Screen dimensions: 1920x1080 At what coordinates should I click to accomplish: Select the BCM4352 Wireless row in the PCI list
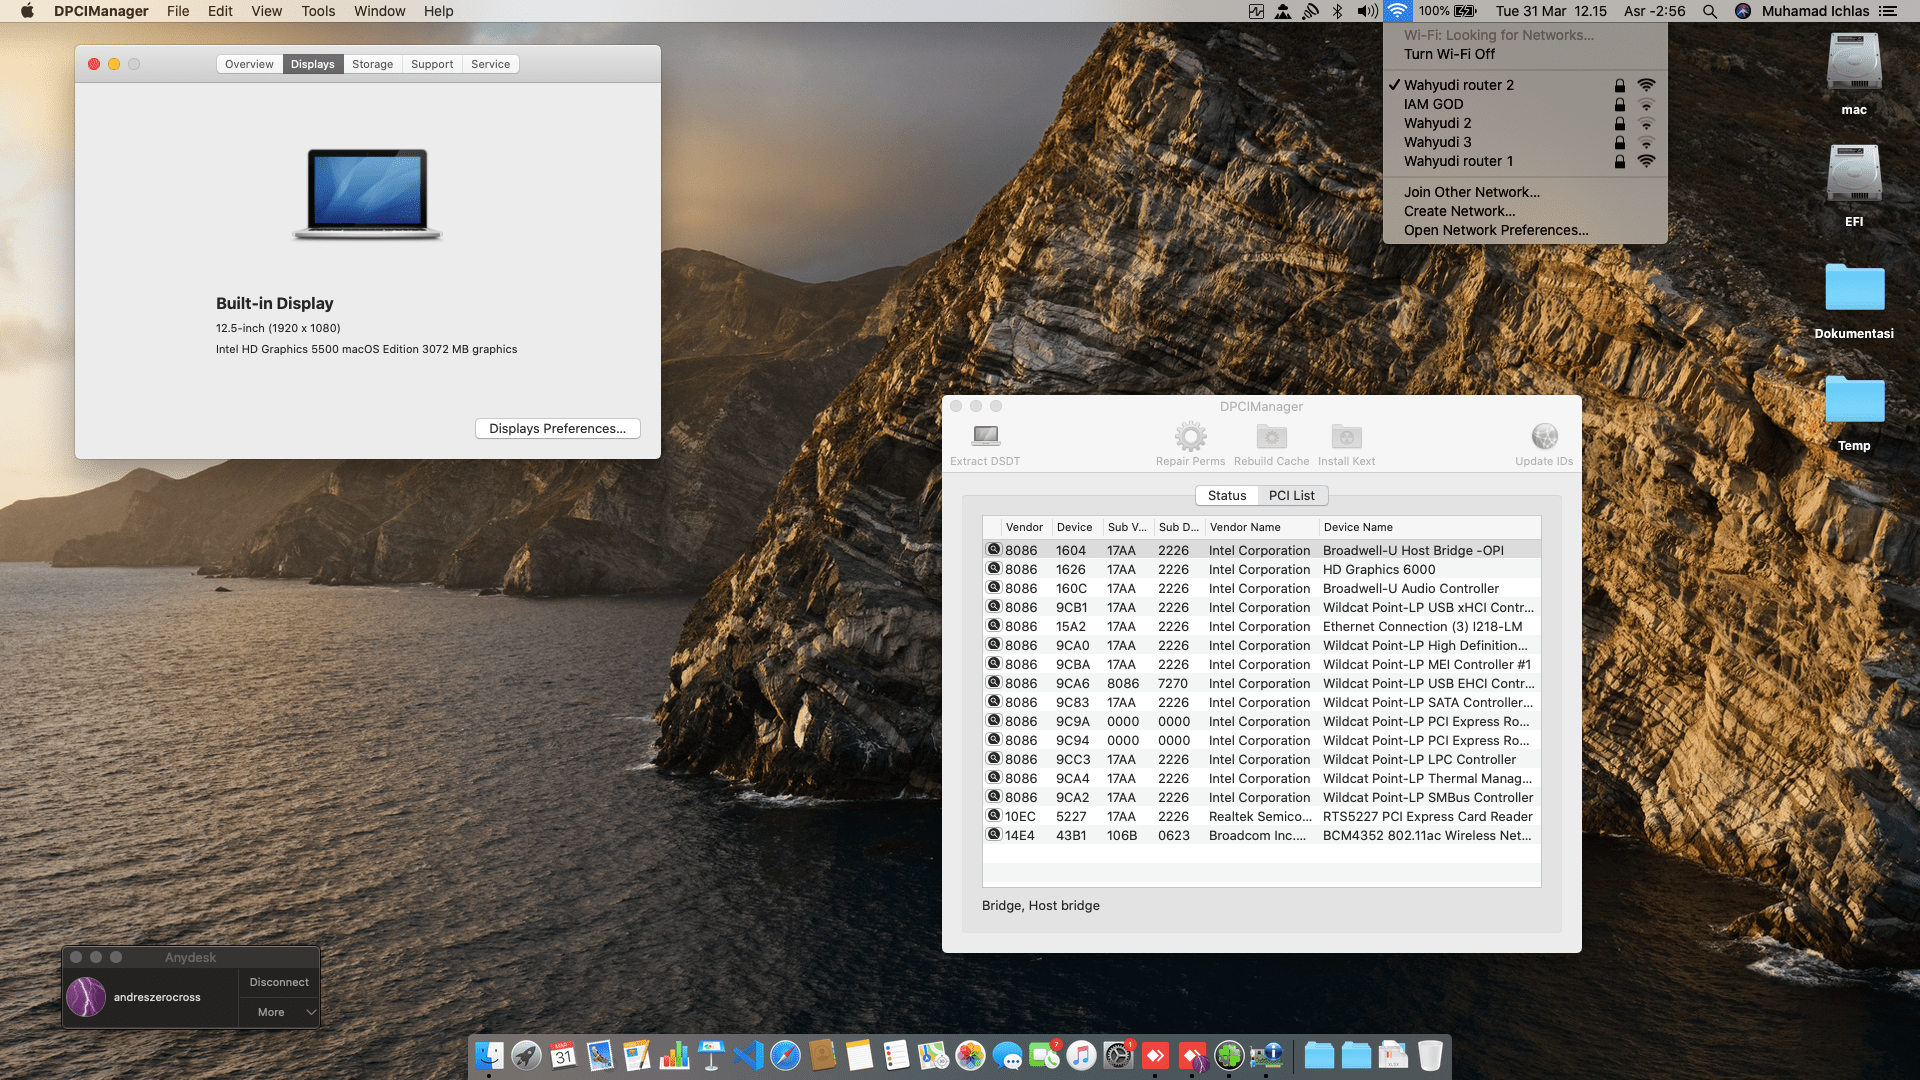tap(1260, 835)
